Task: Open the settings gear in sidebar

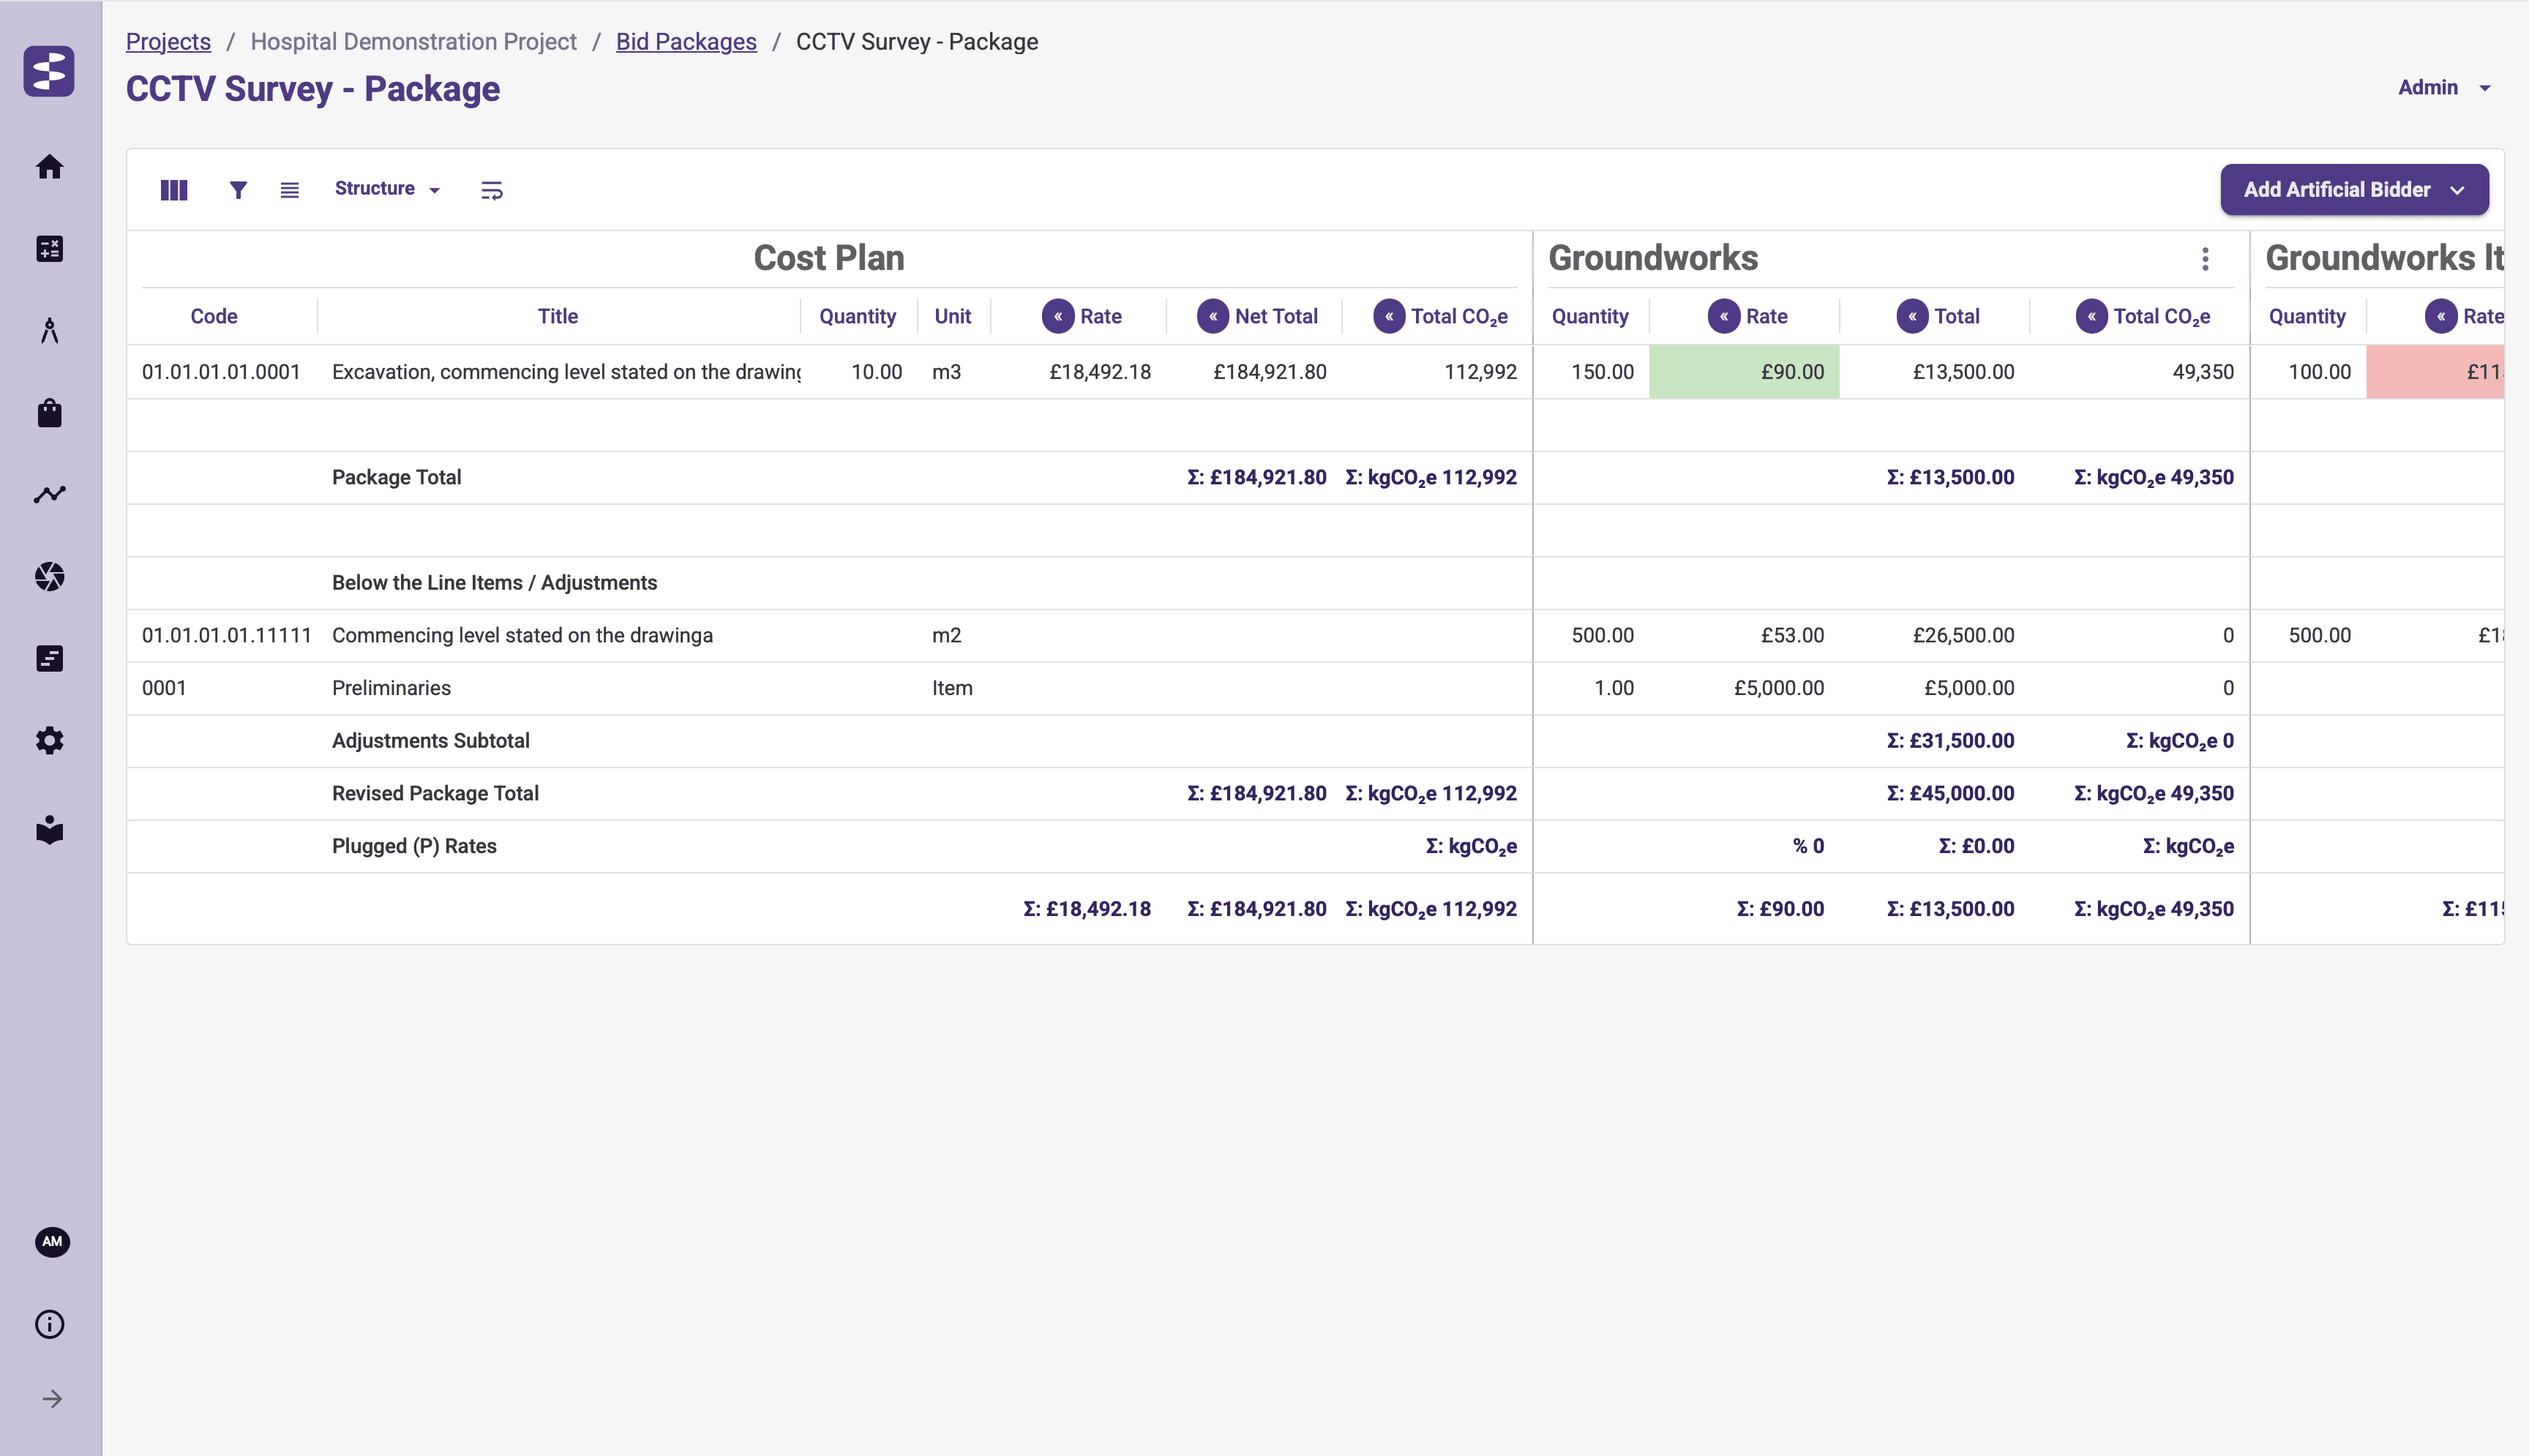Action: tap(49, 740)
